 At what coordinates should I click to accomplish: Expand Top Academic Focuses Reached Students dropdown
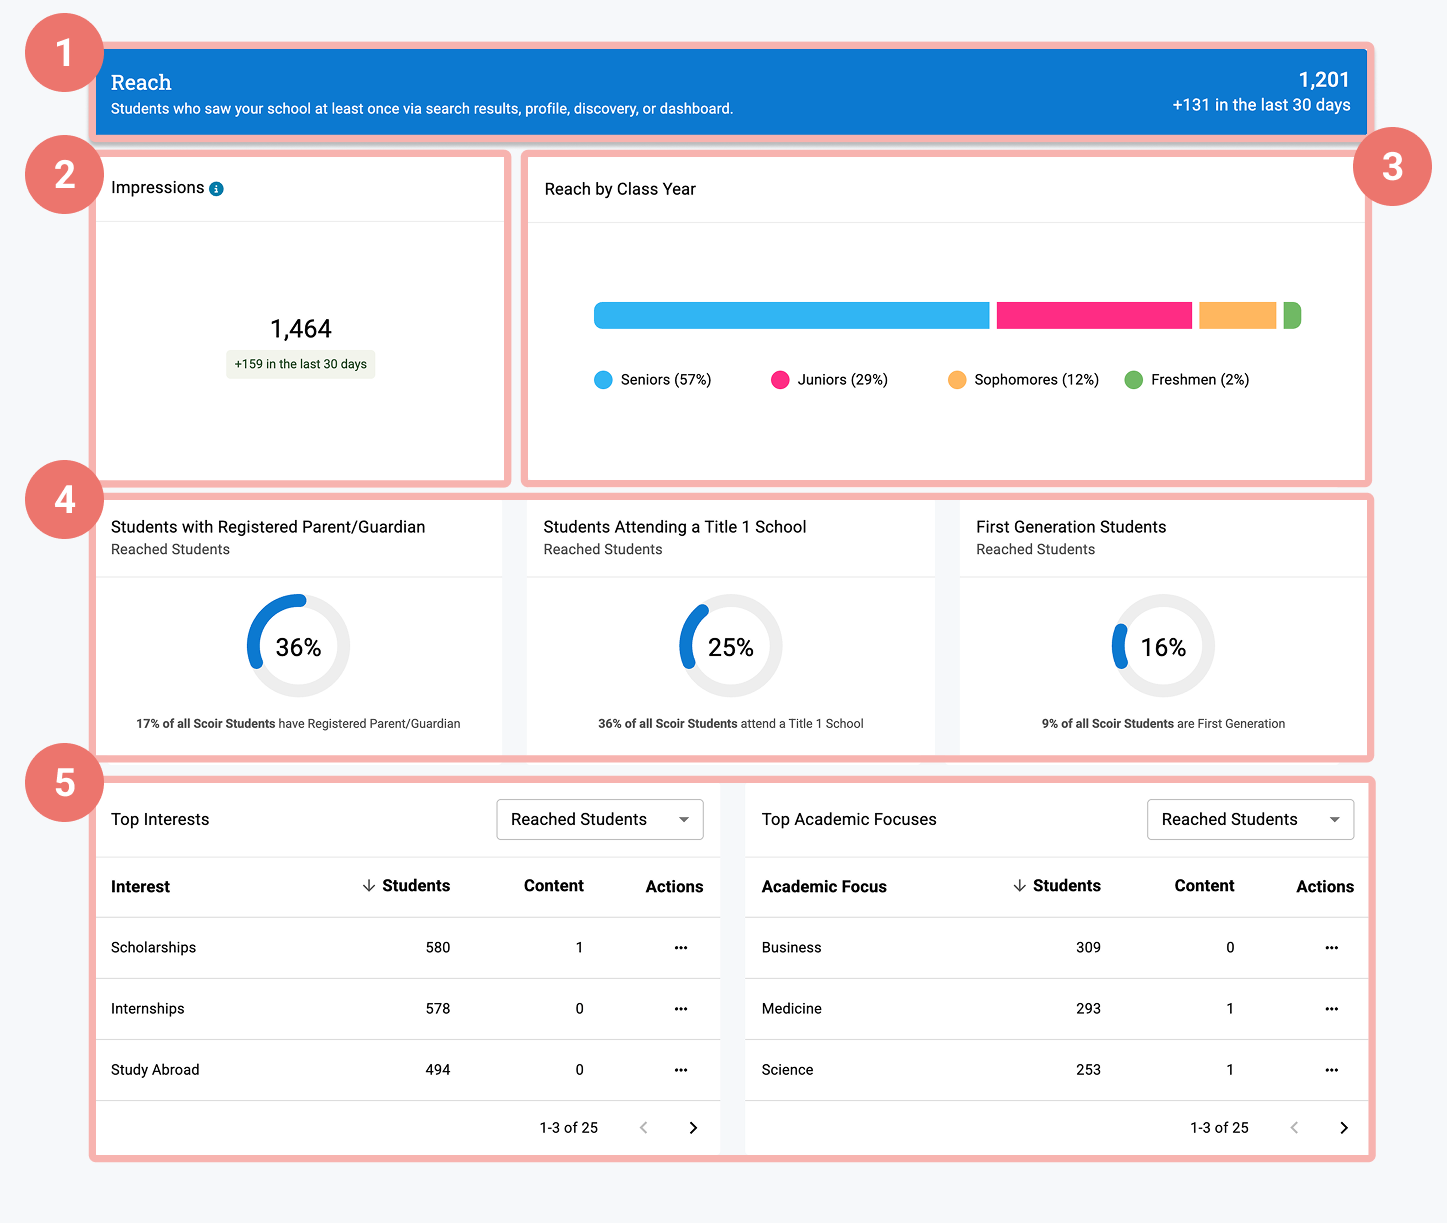(x=1250, y=820)
